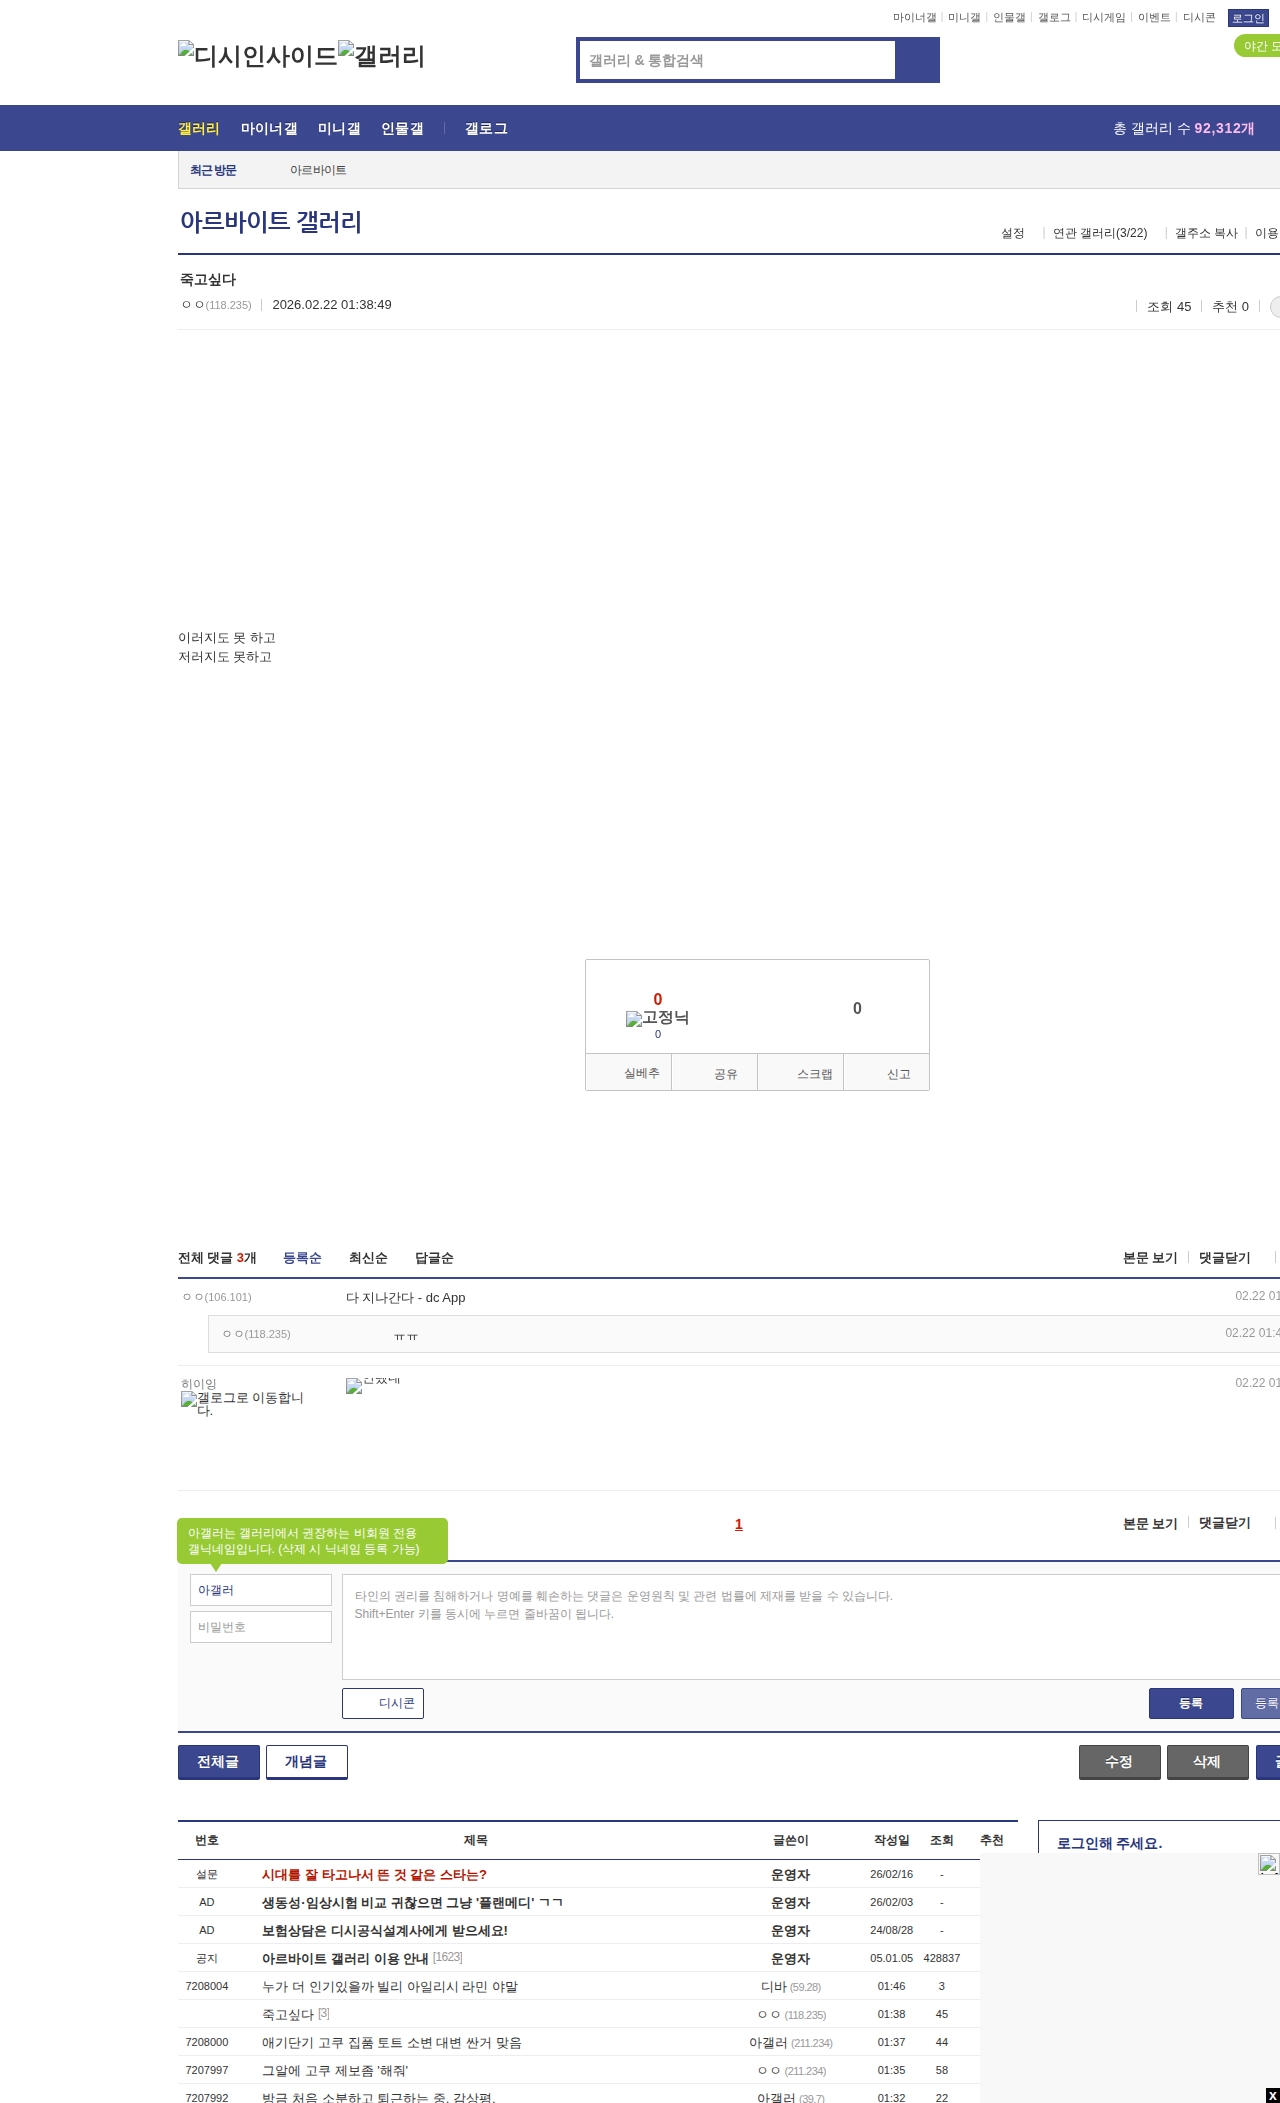Viewport: 1280px width, 2103px height.
Task: Click the 디시인사이드 logo image
Action: click(x=258, y=56)
